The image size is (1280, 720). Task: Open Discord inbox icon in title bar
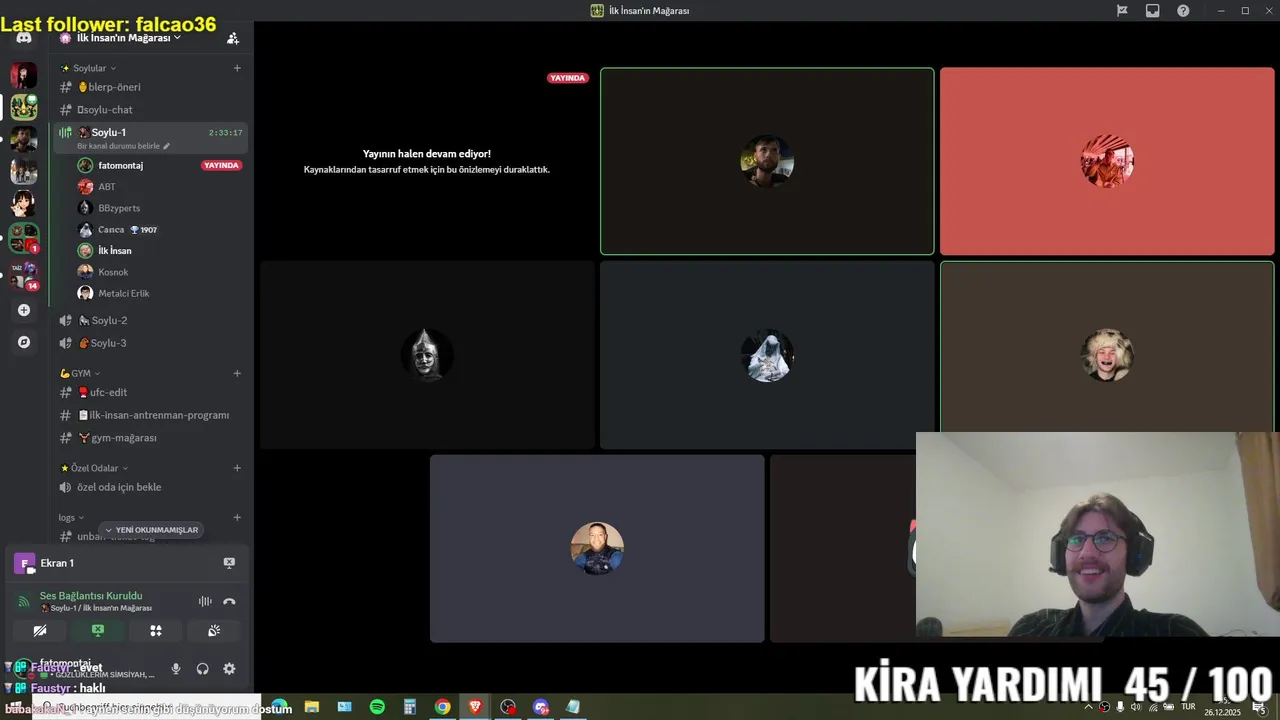pyautogui.click(x=1152, y=11)
